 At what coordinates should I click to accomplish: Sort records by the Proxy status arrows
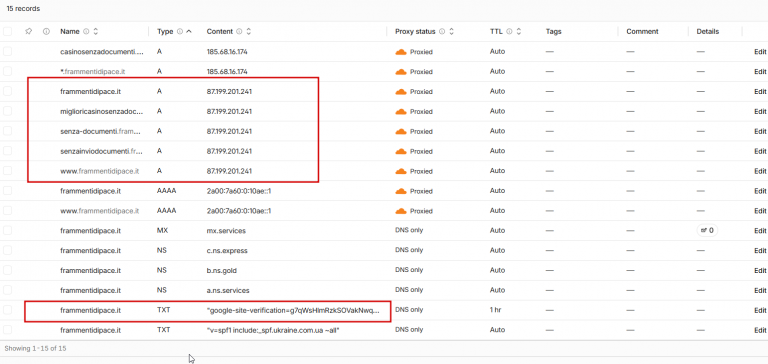[x=451, y=31]
